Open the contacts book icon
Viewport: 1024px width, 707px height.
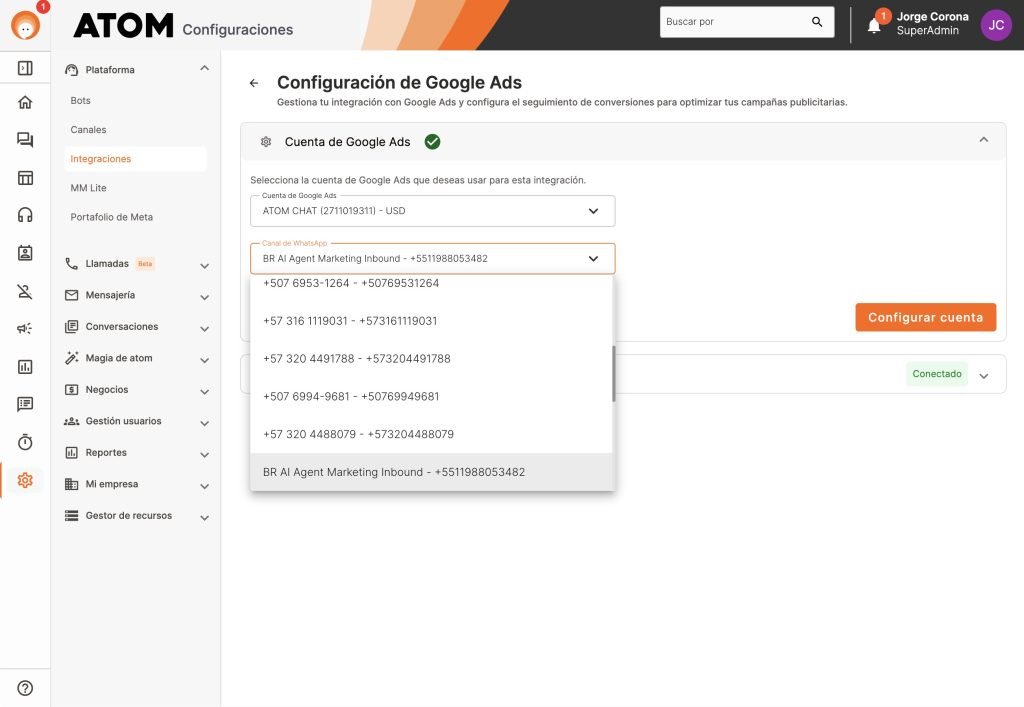click(x=25, y=253)
